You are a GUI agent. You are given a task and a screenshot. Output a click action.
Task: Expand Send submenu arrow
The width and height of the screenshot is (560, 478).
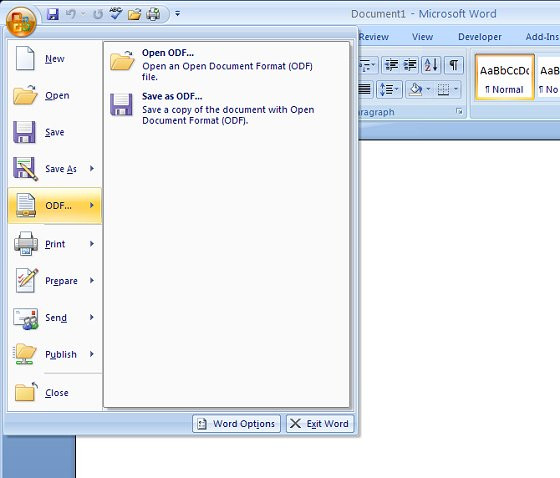point(92,318)
